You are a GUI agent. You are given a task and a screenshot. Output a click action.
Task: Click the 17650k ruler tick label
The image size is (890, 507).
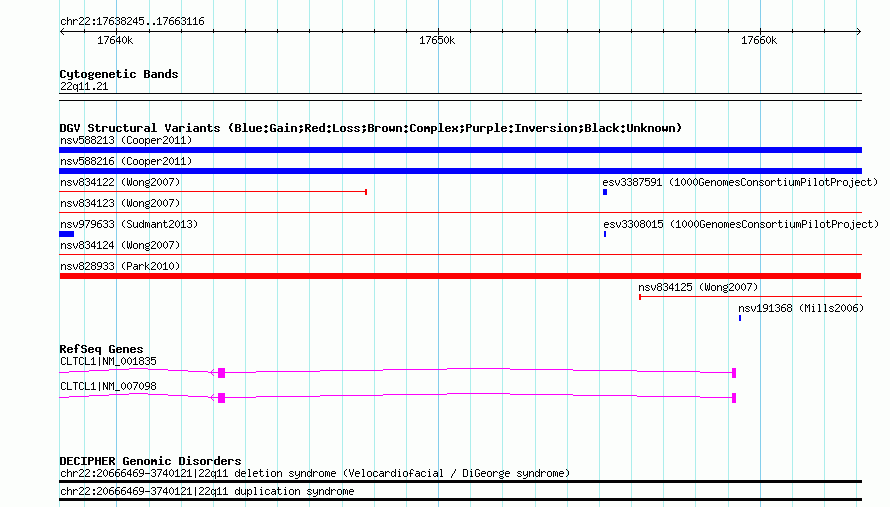(437, 40)
